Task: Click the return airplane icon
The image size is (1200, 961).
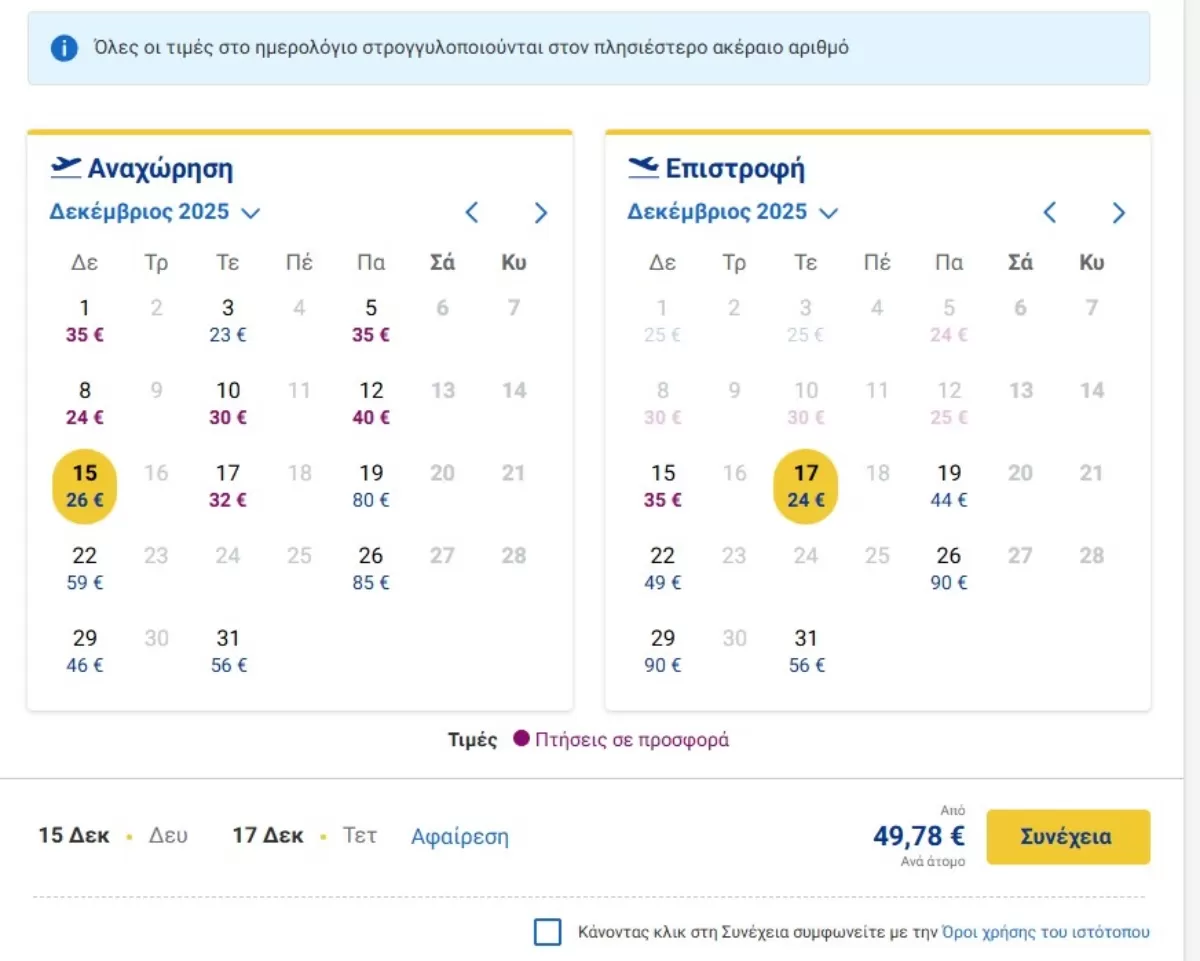Action: click(643, 167)
